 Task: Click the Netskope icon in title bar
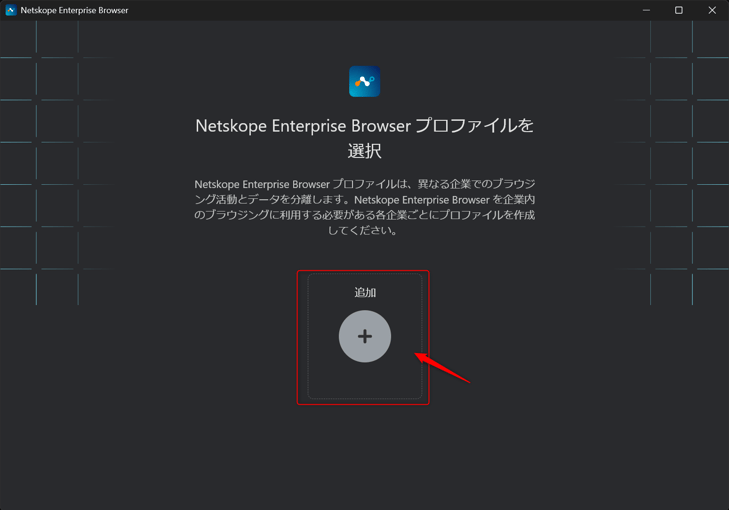pos(11,10)
